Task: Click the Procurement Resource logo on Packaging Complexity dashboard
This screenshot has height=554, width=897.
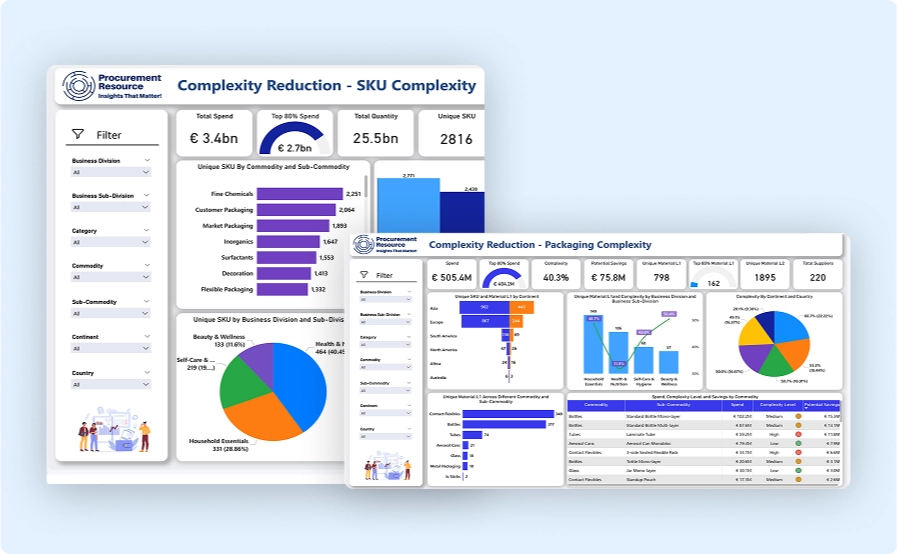Action: pyautogui.click(x=362, y=245)
